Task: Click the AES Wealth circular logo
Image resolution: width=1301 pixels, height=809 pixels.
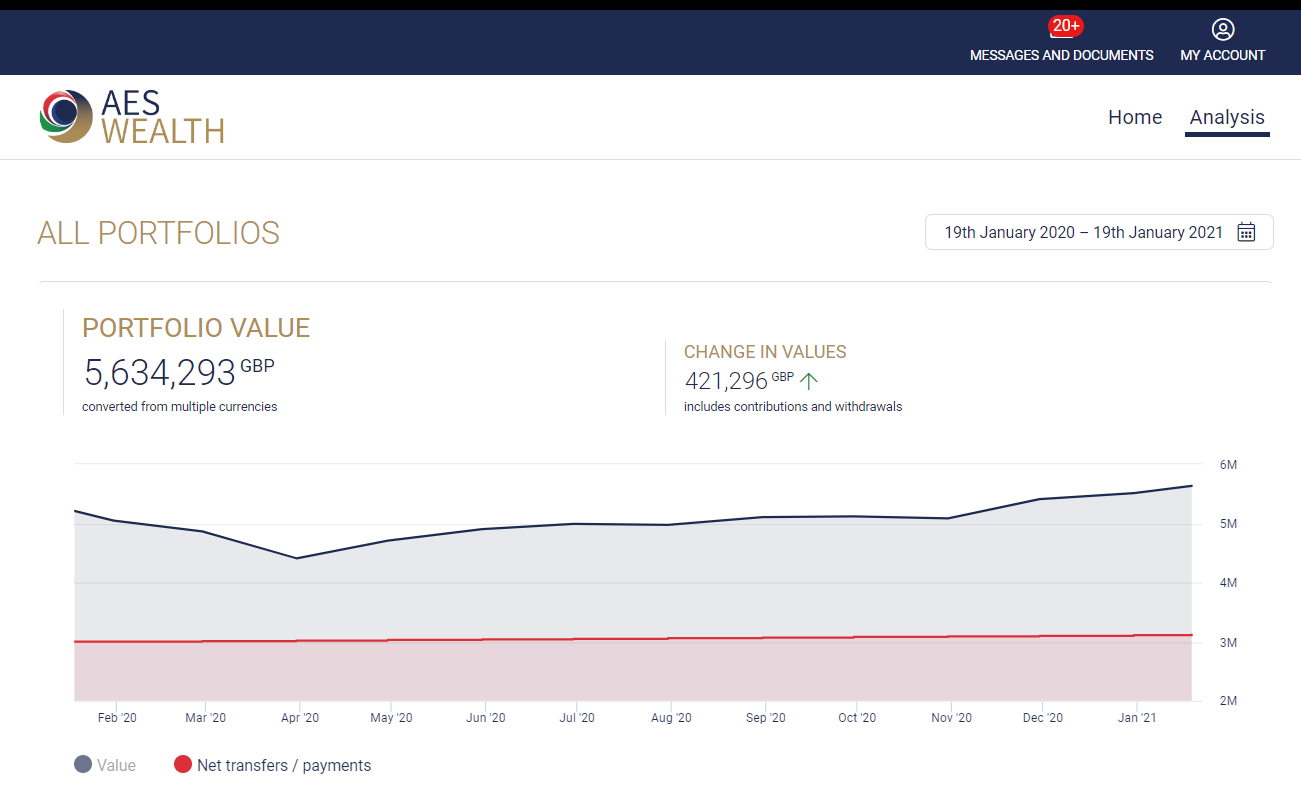Action: 65,116
